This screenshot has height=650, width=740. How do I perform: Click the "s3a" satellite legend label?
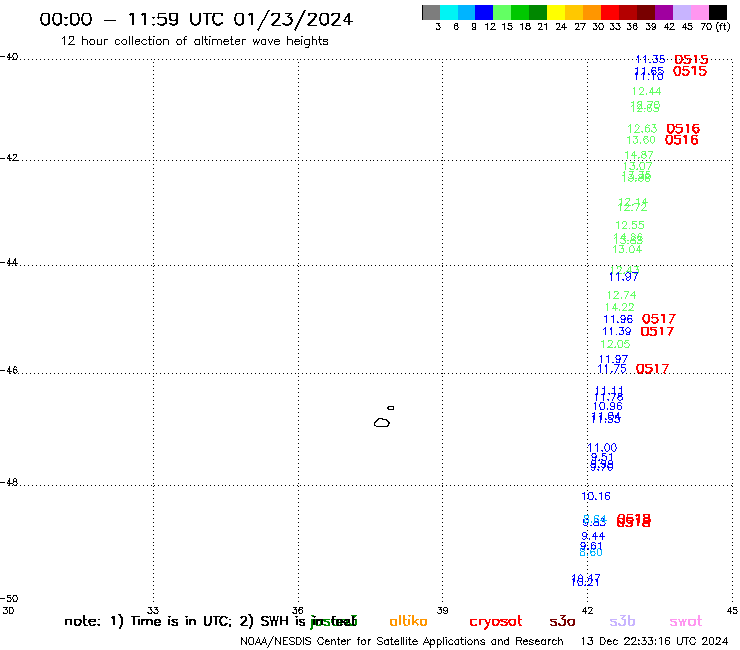562,621
